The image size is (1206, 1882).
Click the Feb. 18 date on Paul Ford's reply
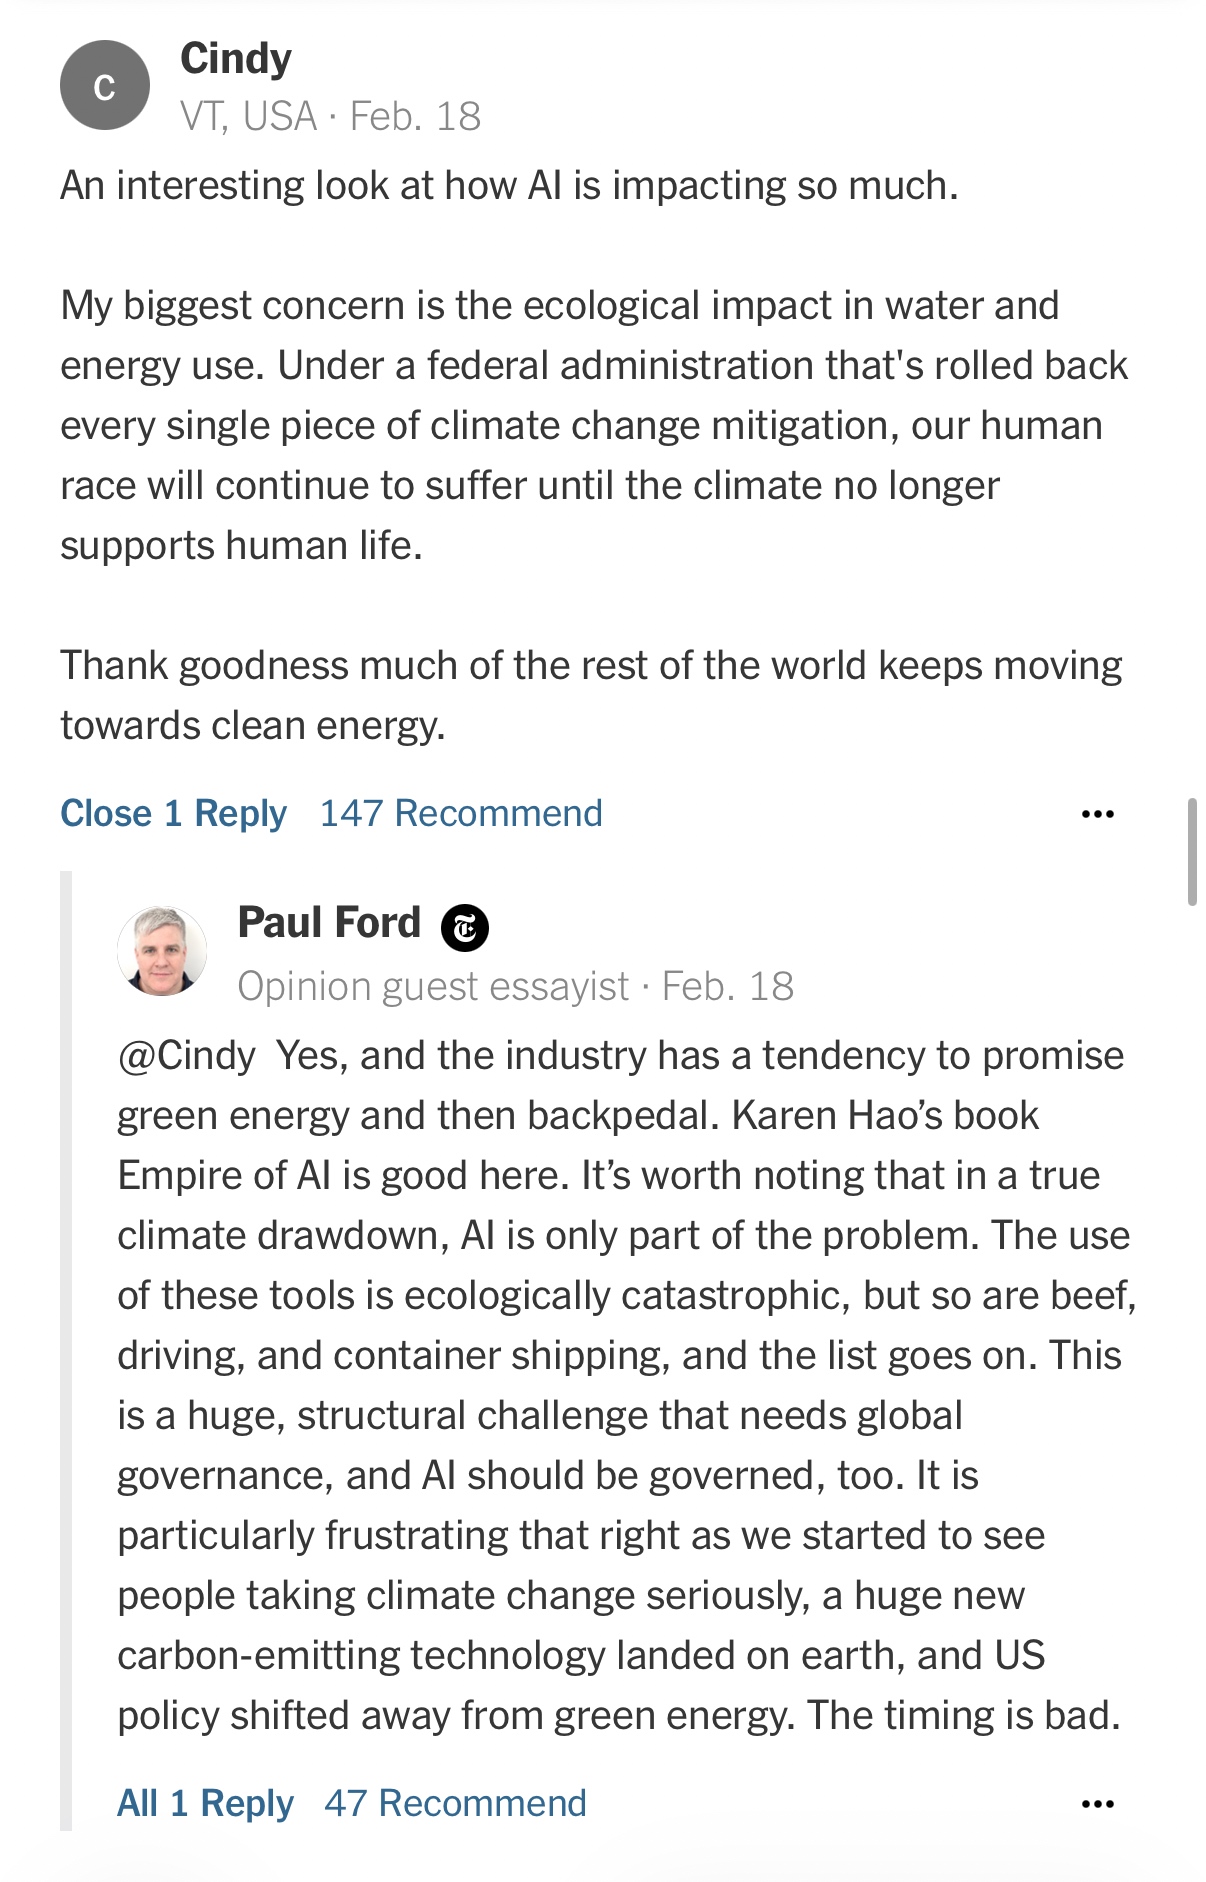coord(728,987)
